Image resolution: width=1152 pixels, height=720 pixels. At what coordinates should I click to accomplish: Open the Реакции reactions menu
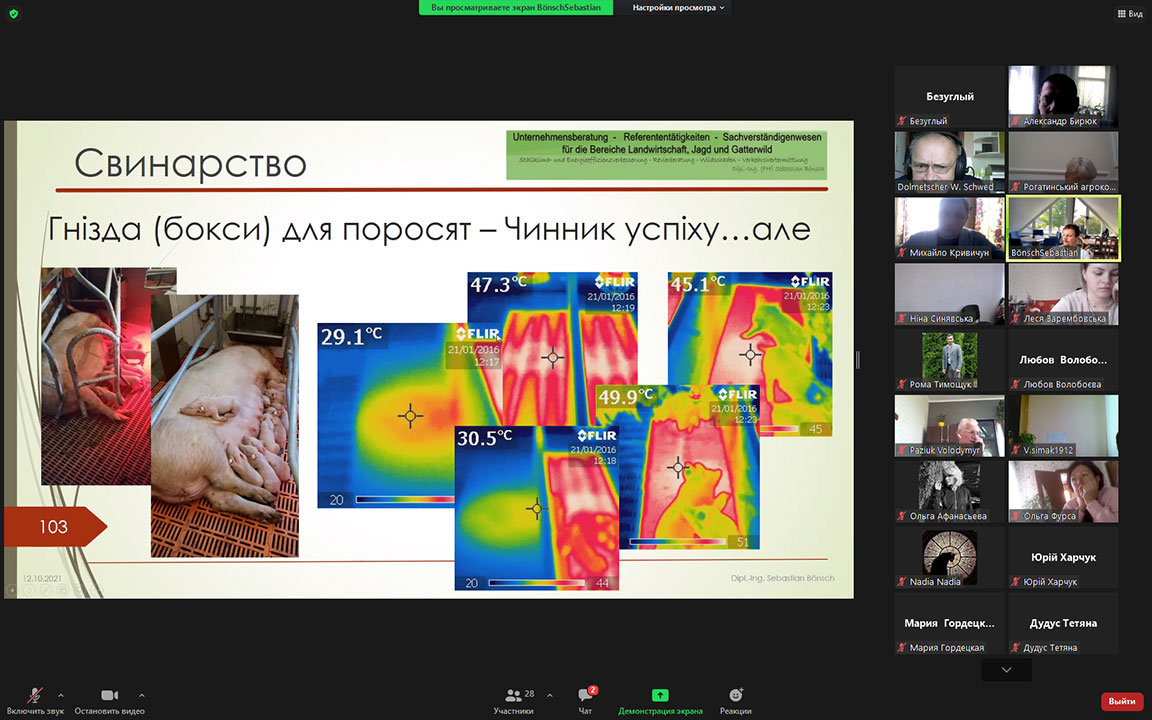pos(735,701)
